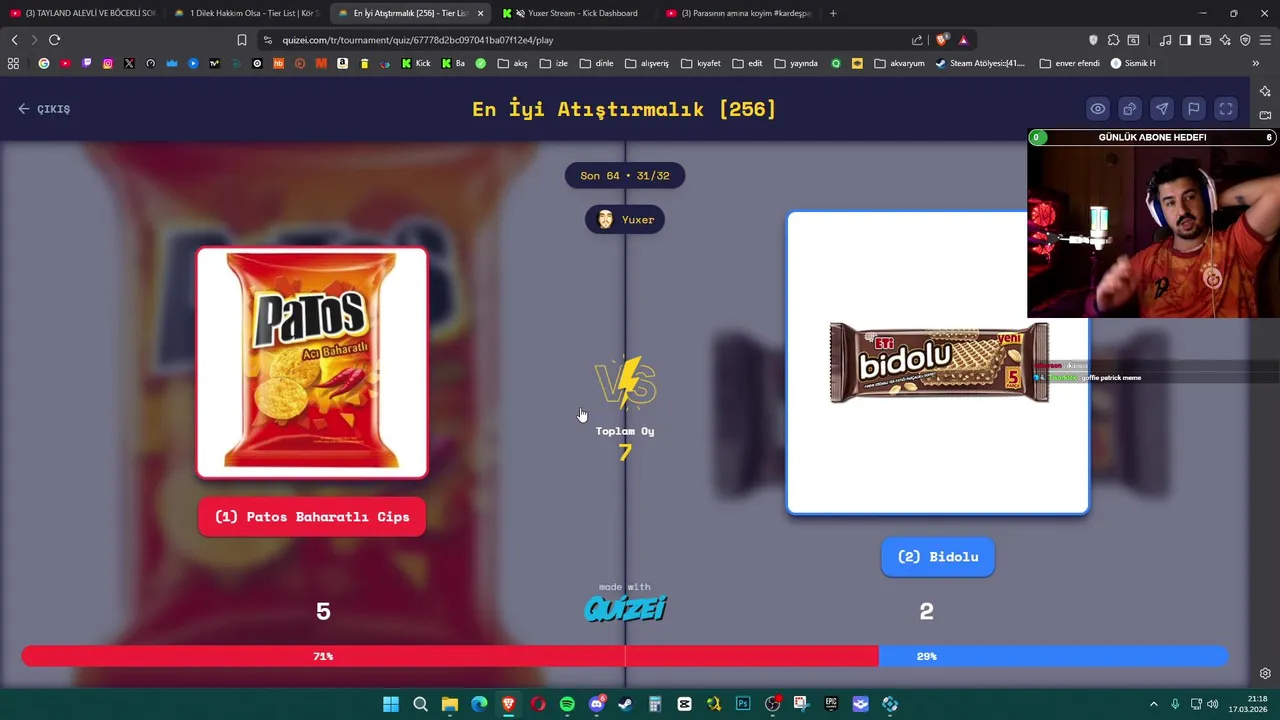
Task: Switch to 1 Dilek Hakkım Olsa tab
Action: [247, 13]
